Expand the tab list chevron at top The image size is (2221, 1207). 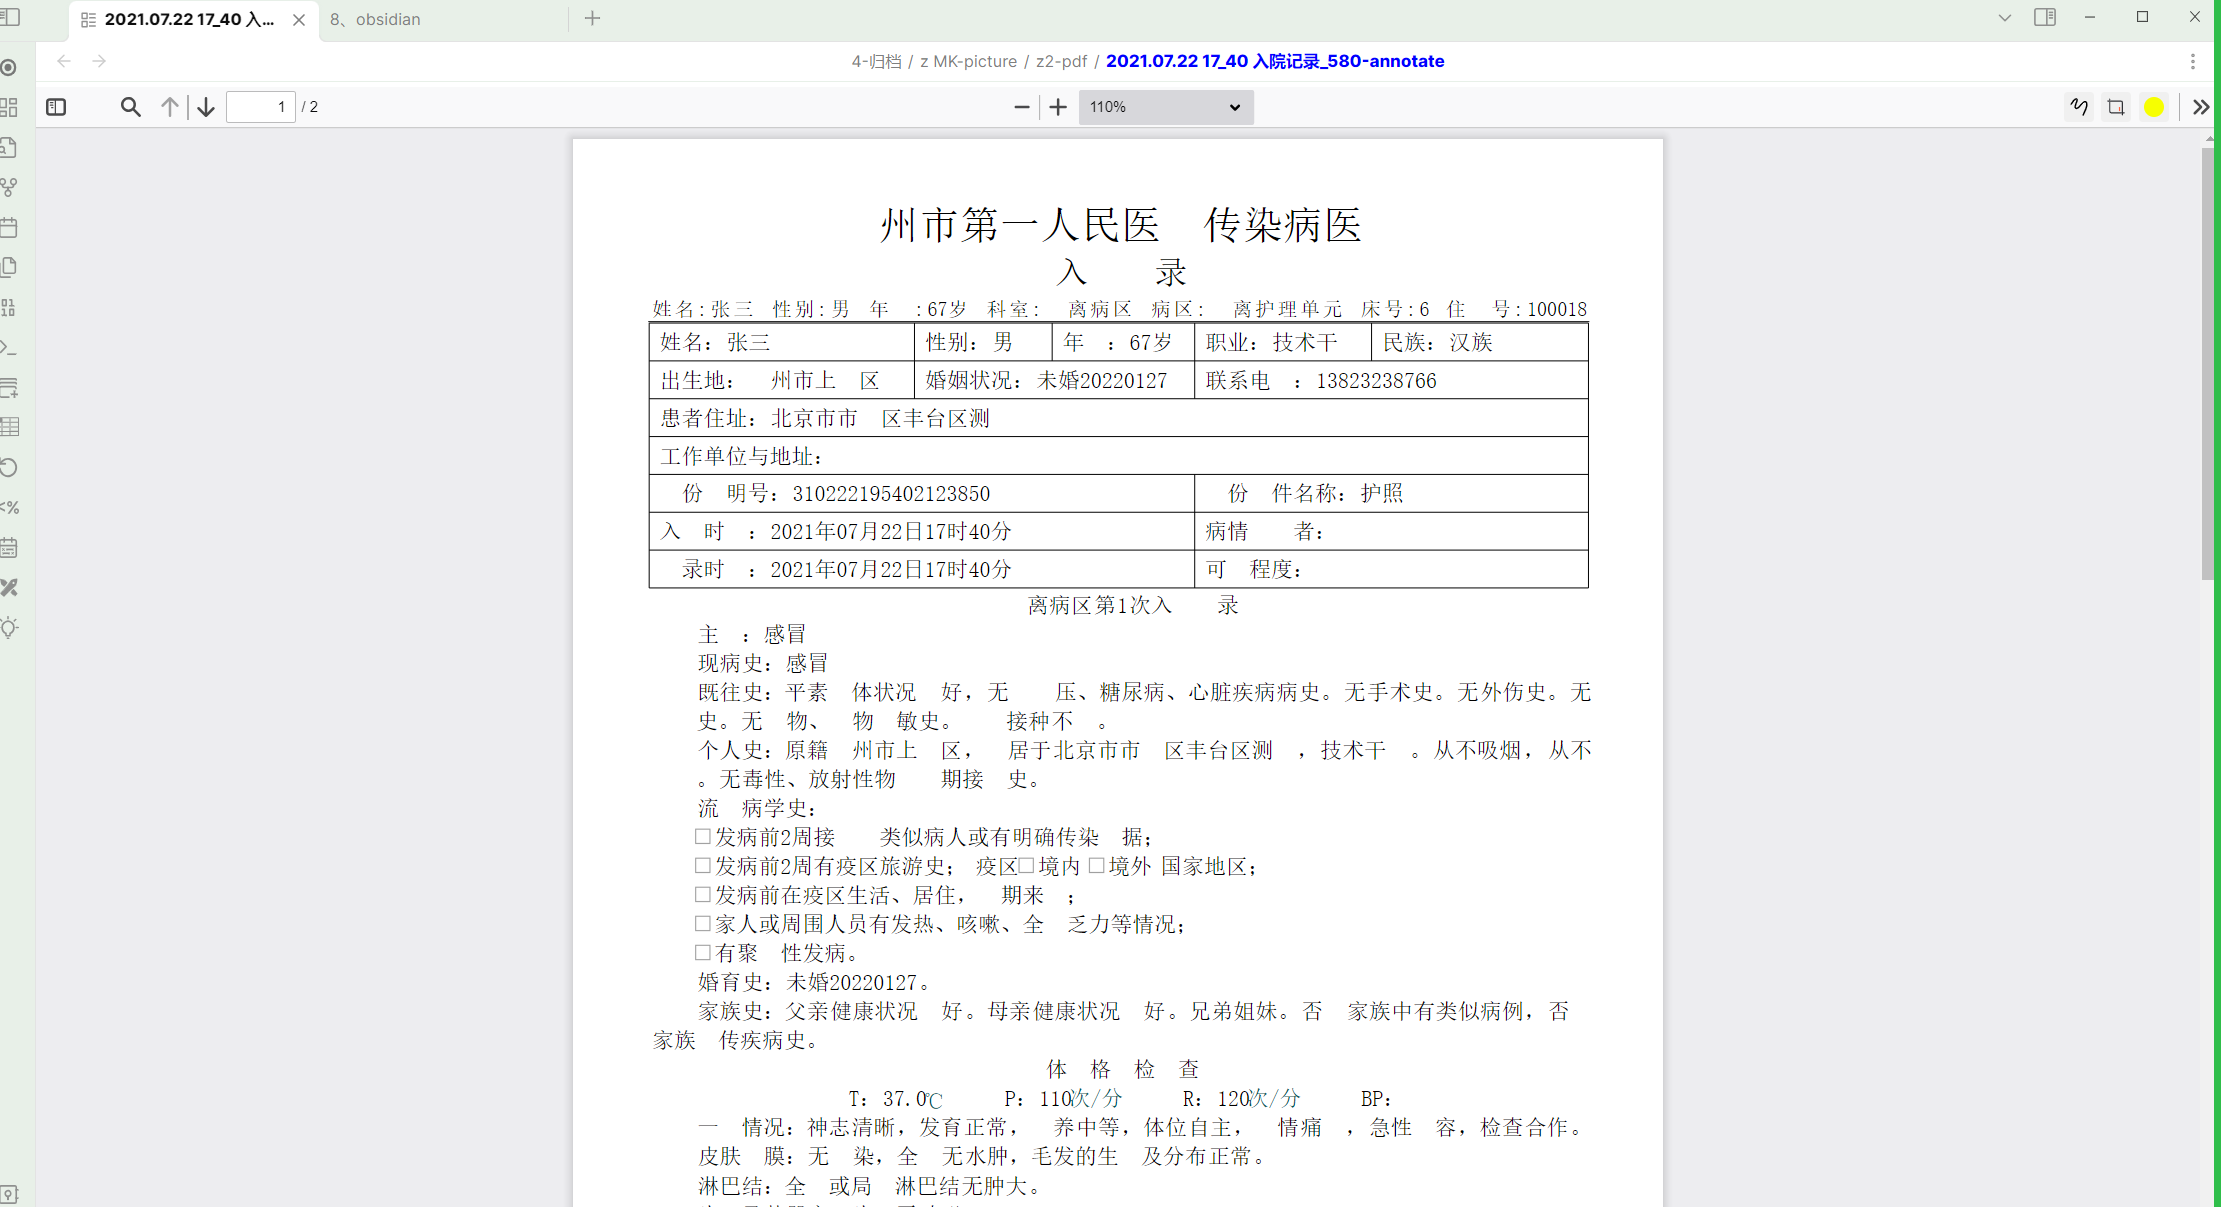click(2005, 18)
